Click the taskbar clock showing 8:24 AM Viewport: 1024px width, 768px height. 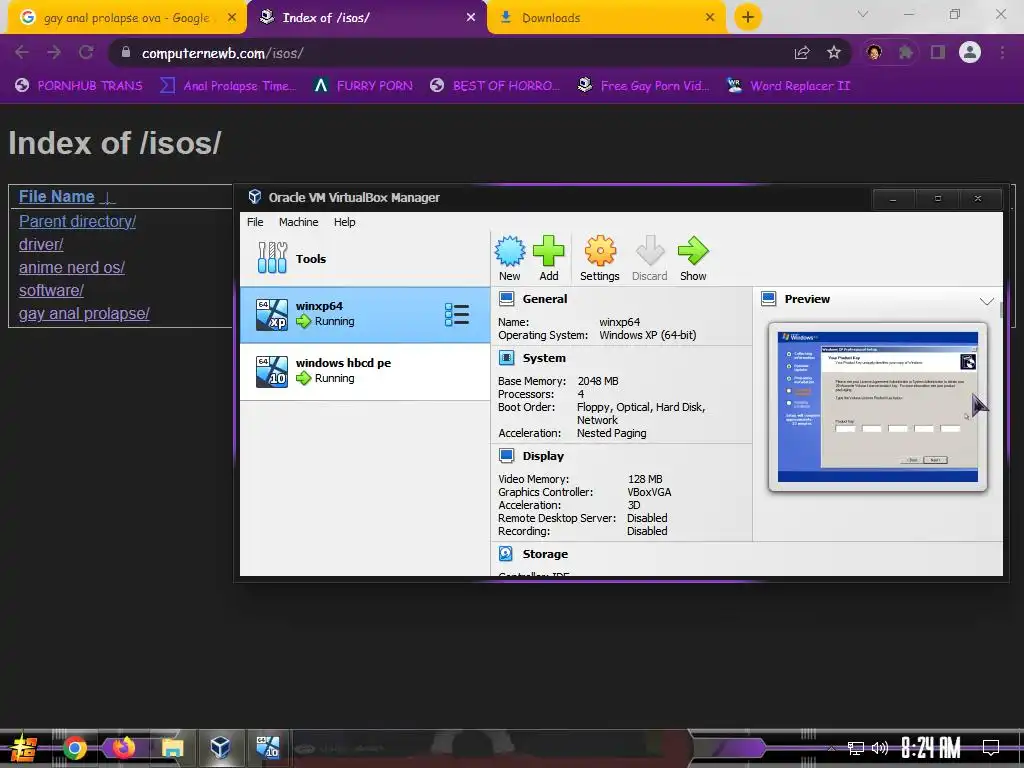click(x=931, y=748)
